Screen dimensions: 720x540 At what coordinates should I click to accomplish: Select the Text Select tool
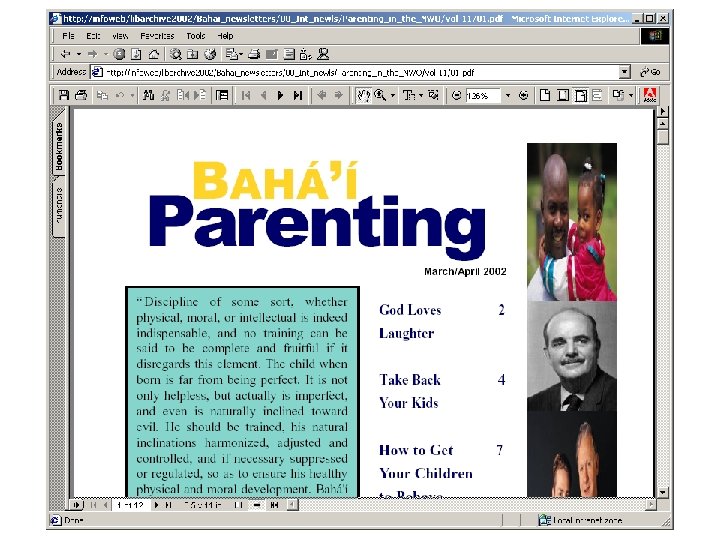pos(408,95)
